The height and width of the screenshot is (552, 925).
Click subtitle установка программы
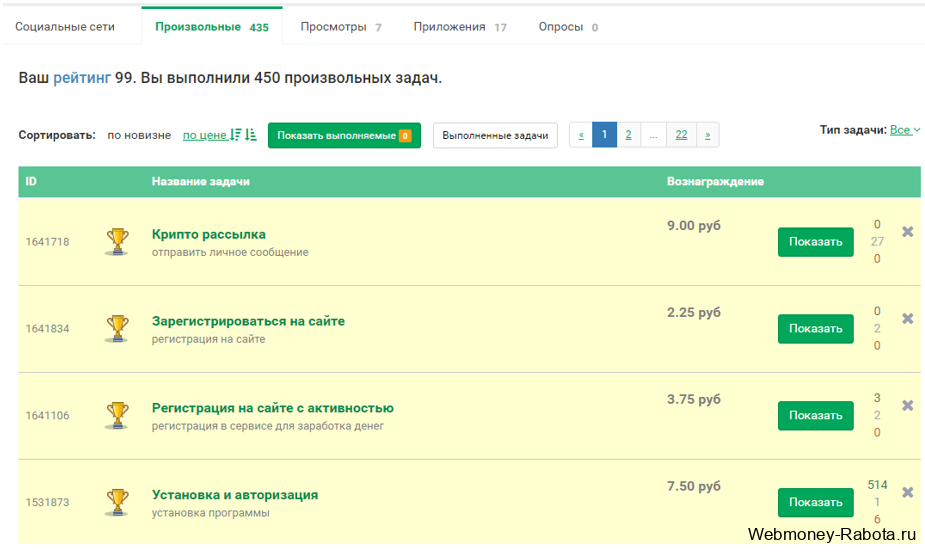point(211,513)
